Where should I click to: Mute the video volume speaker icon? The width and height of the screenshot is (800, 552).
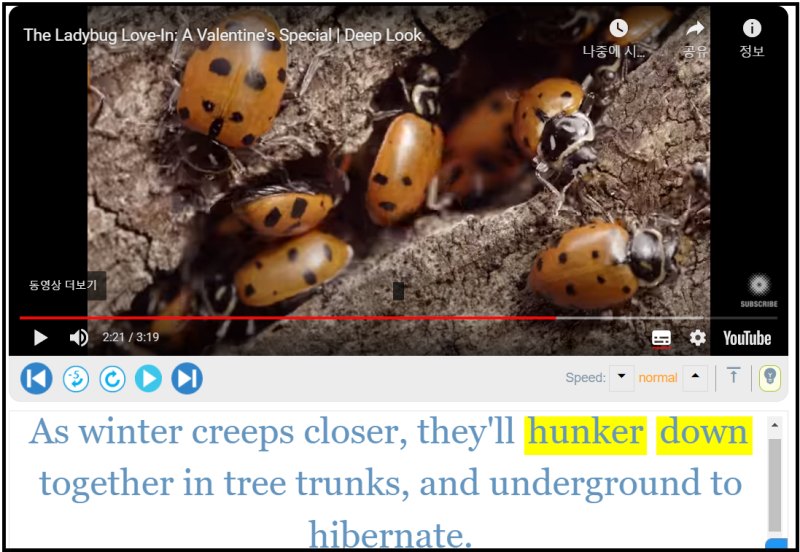79,337
